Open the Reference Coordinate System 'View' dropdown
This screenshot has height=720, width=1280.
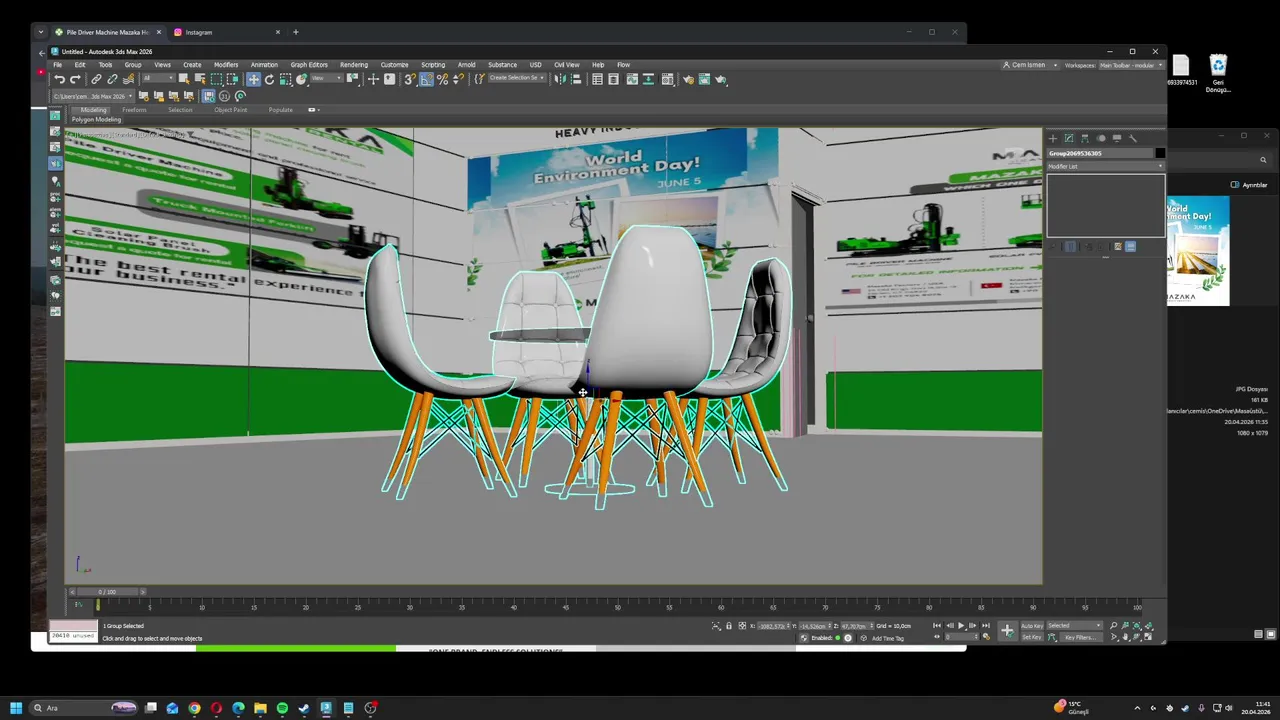324,79
